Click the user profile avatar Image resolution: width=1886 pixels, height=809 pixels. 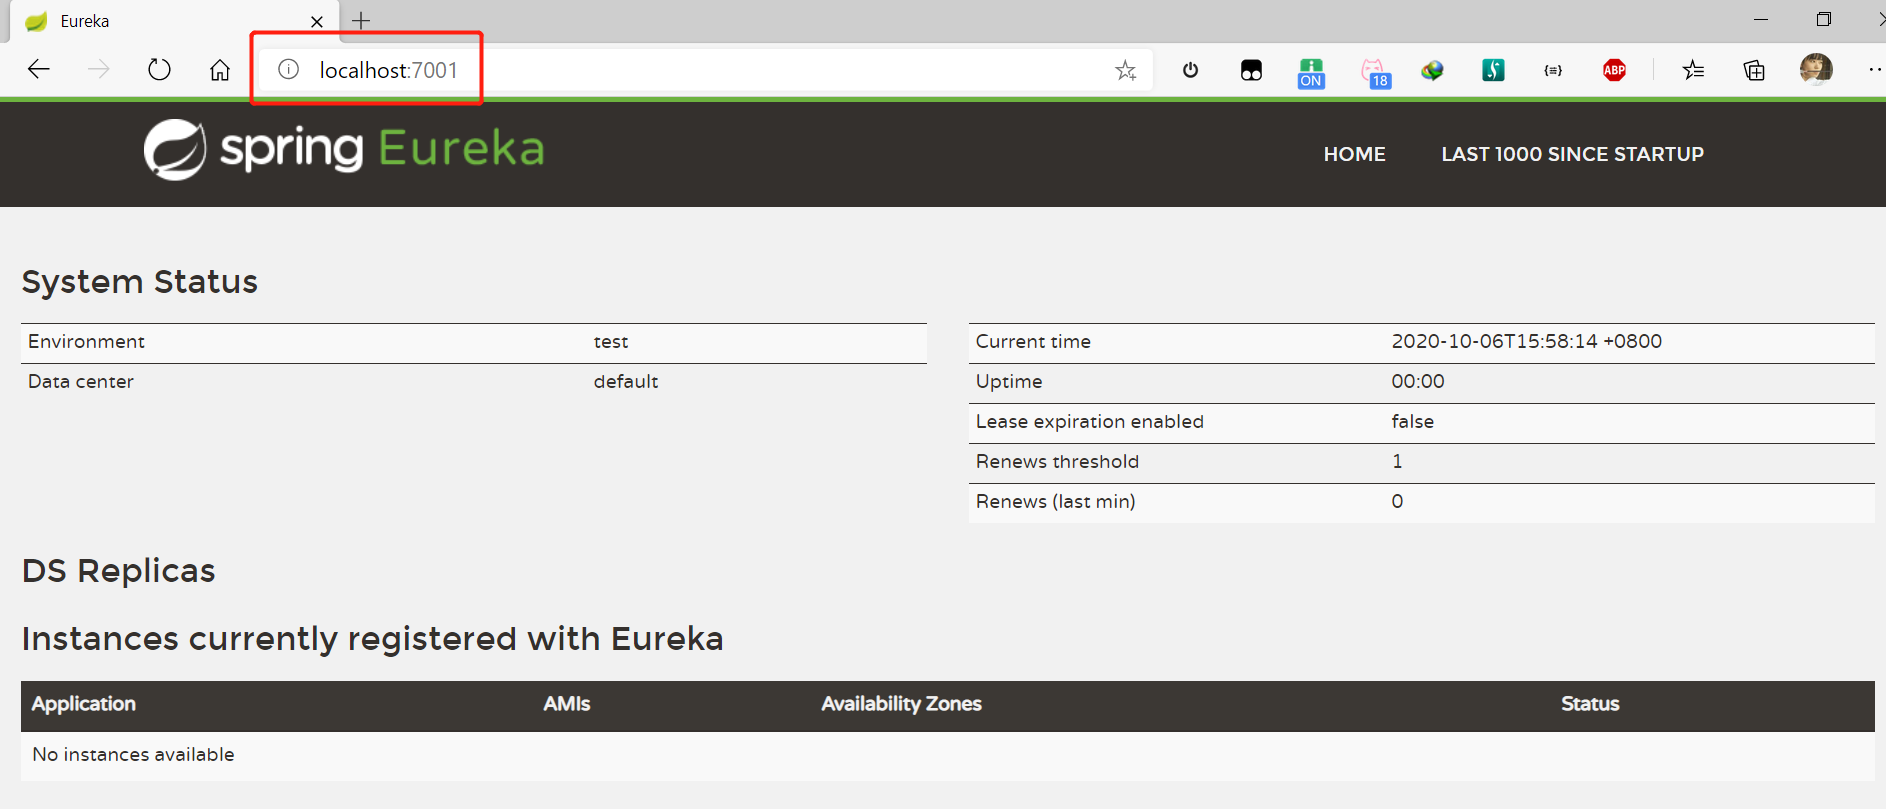pos(1816,69)
